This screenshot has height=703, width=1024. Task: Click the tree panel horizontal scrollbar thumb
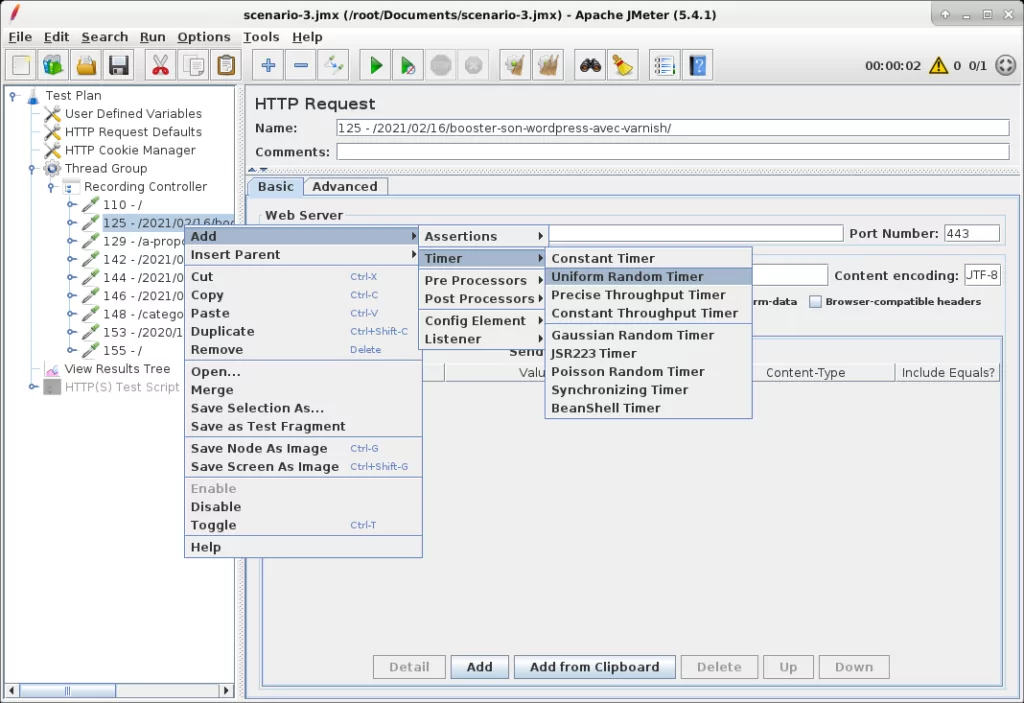coord(67,691)
